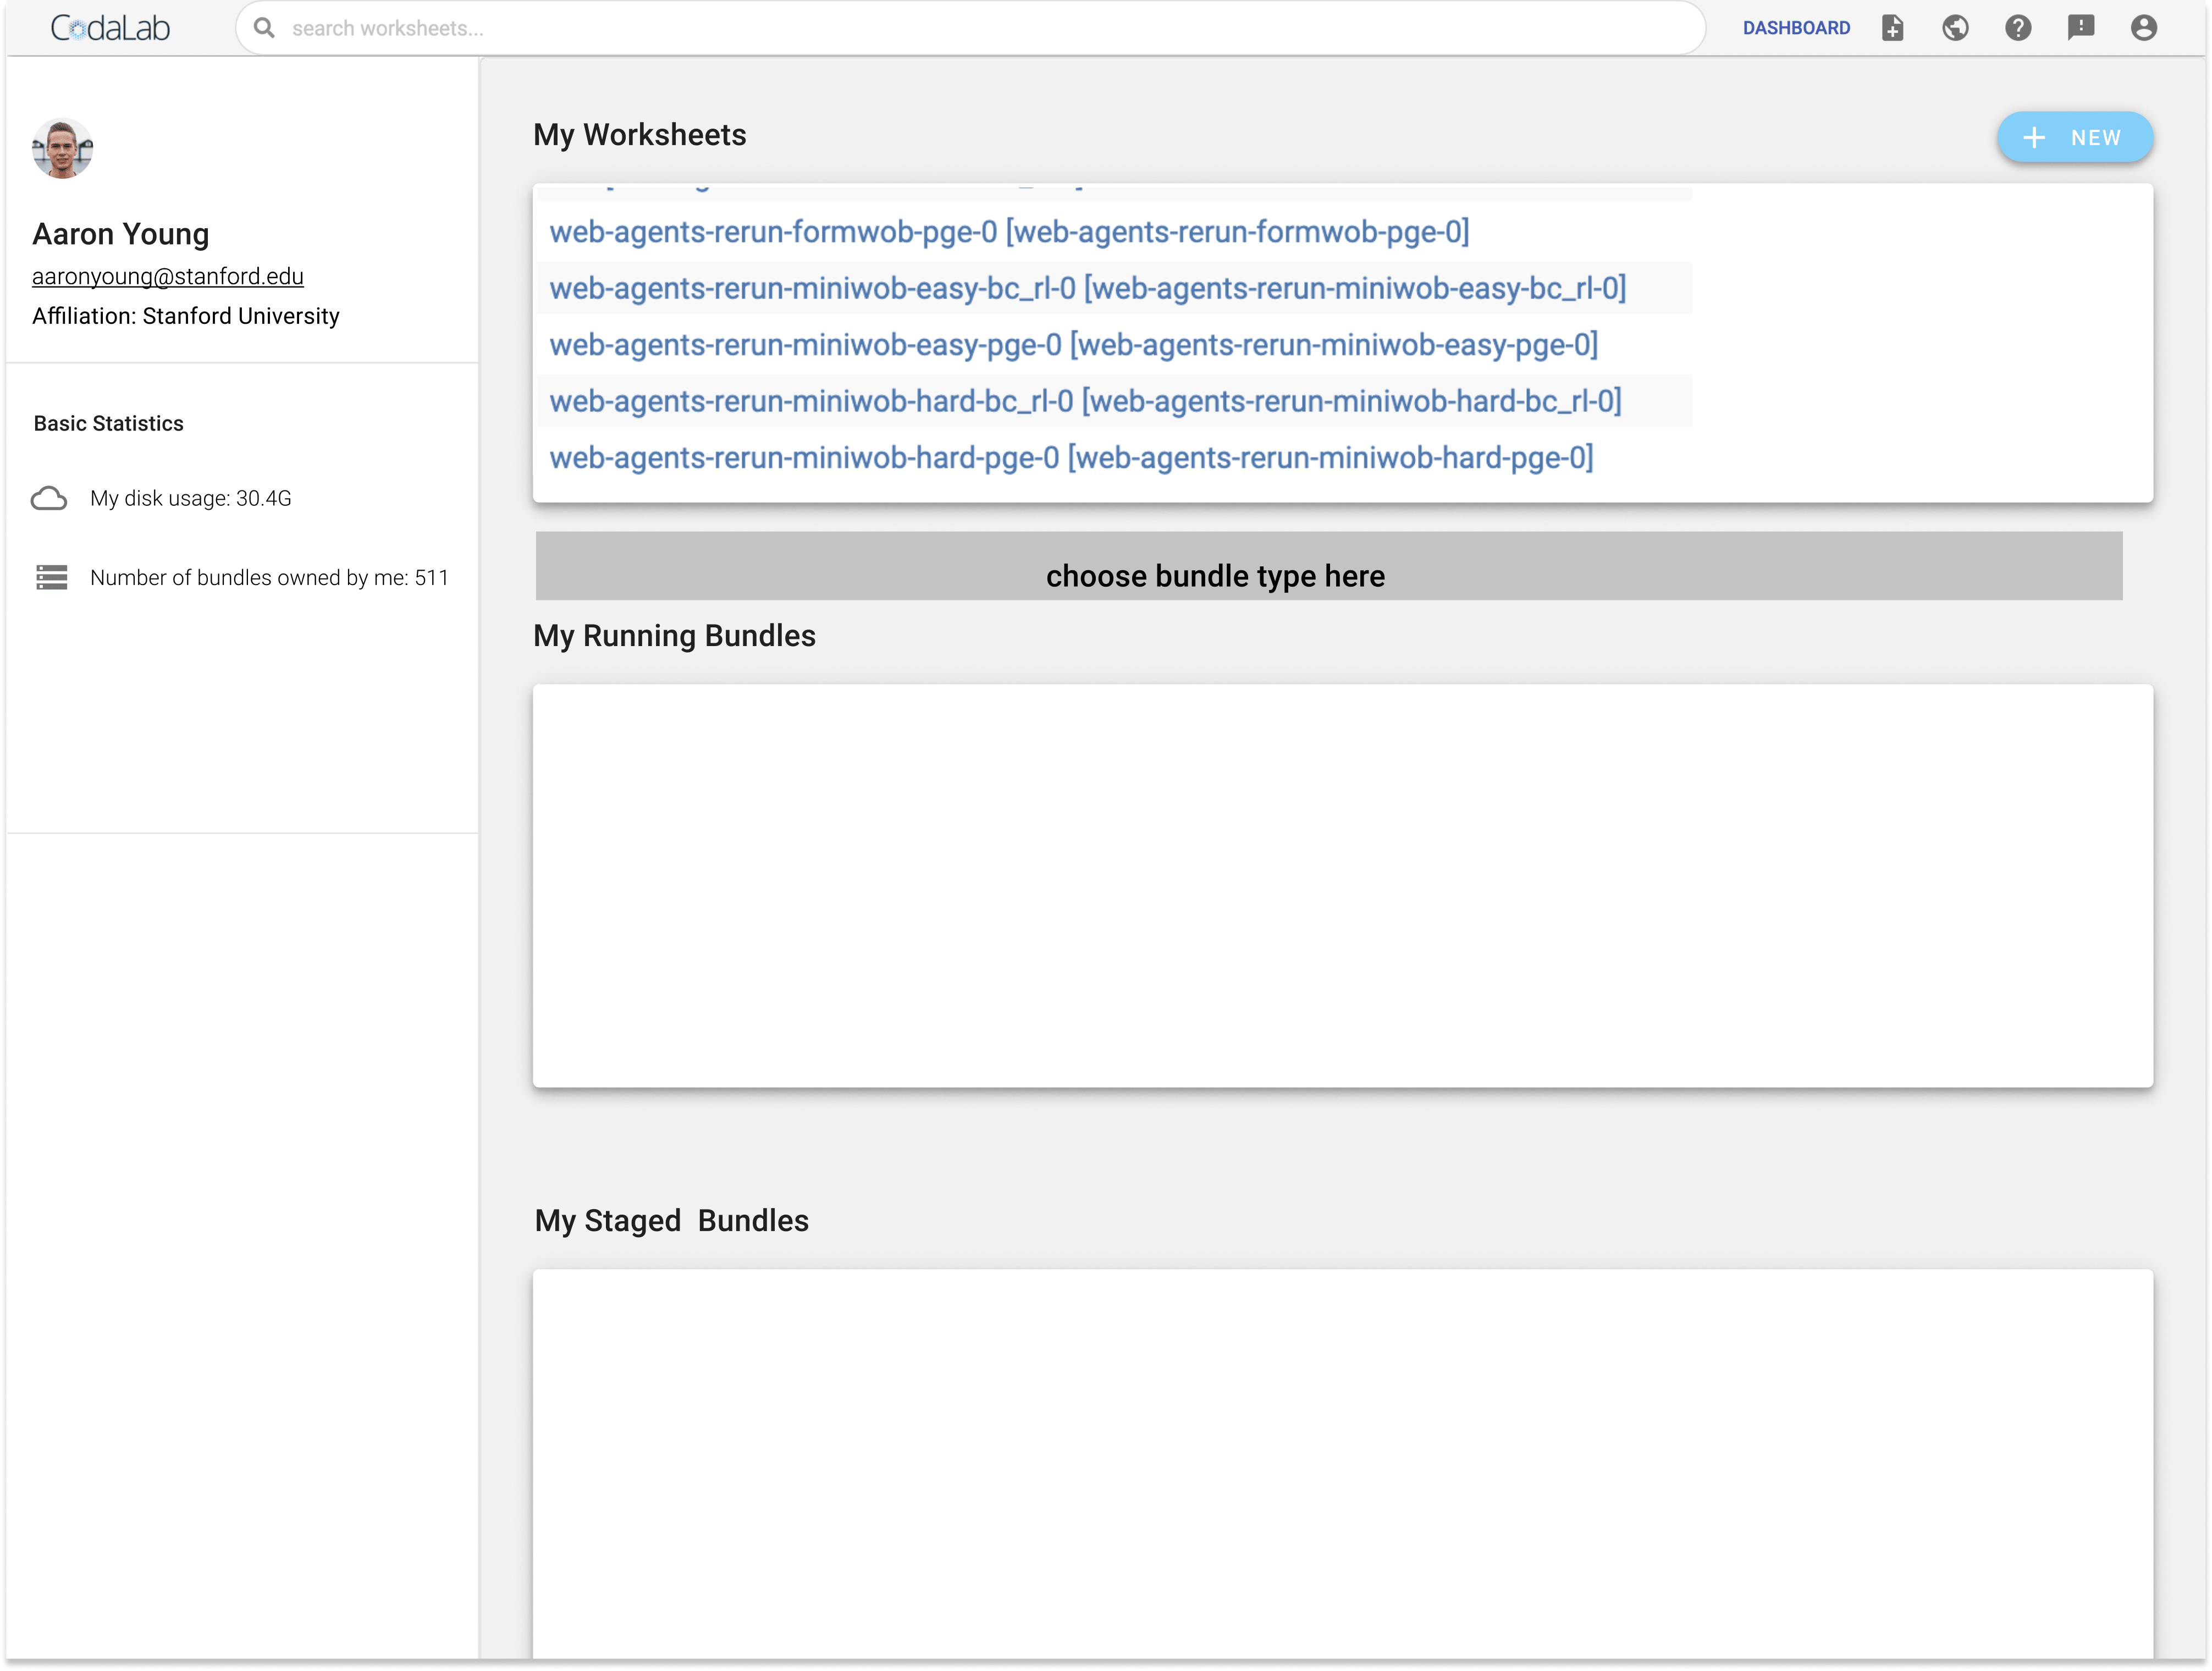2212x1671 pixels.
Task: Open the DASHBOARD menu item
Action: (1797, 28)
